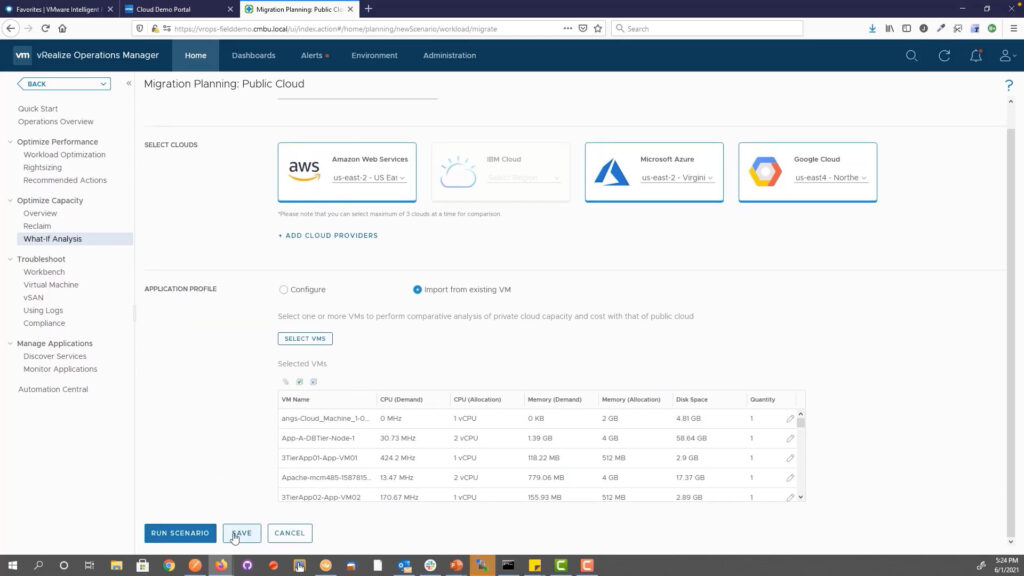Open the Firefox downloads icon
This screenshot has width=1024, height=576.
[872, 29]
